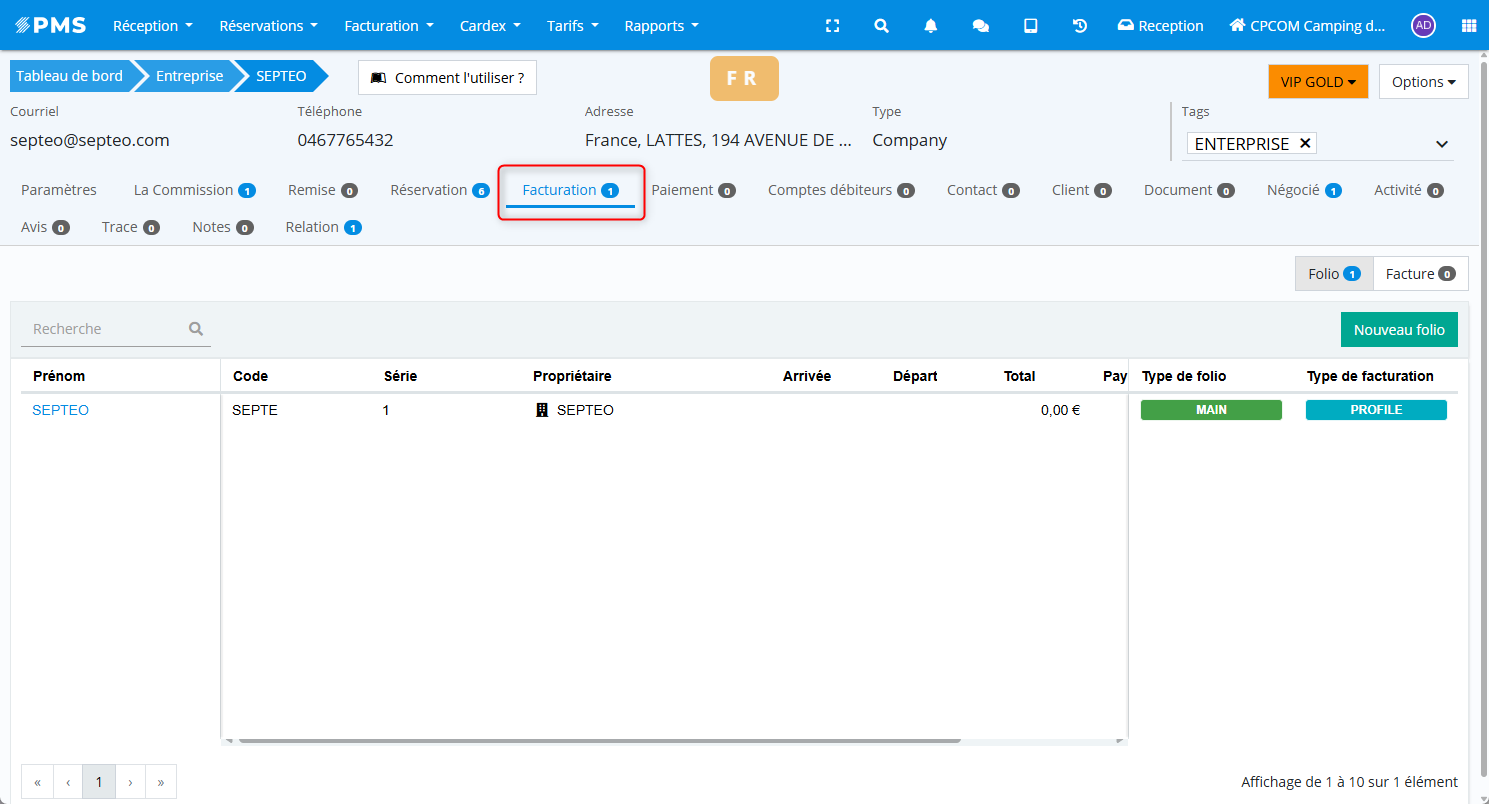The width and height of the screenshot is (1489, 804).
Task: Select the Folio view toggle
Action: tap(1334, 274)
